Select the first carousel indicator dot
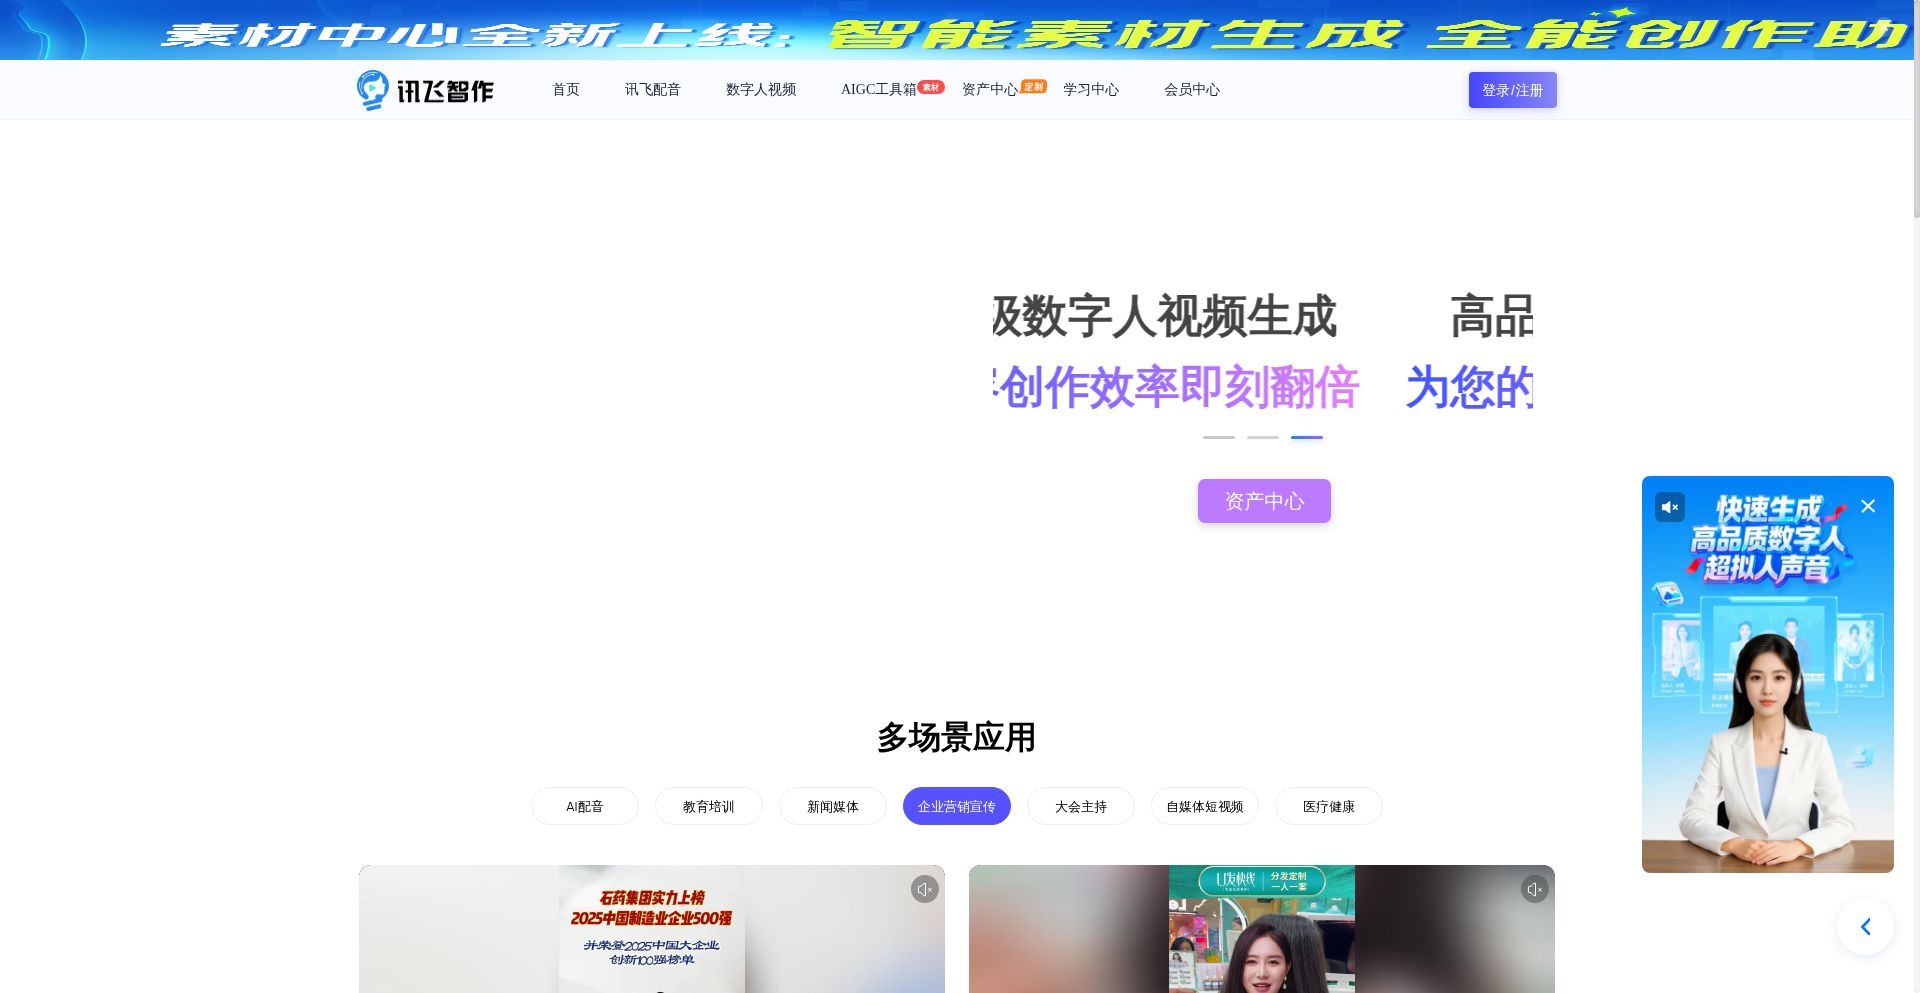 pos(1218,438)
